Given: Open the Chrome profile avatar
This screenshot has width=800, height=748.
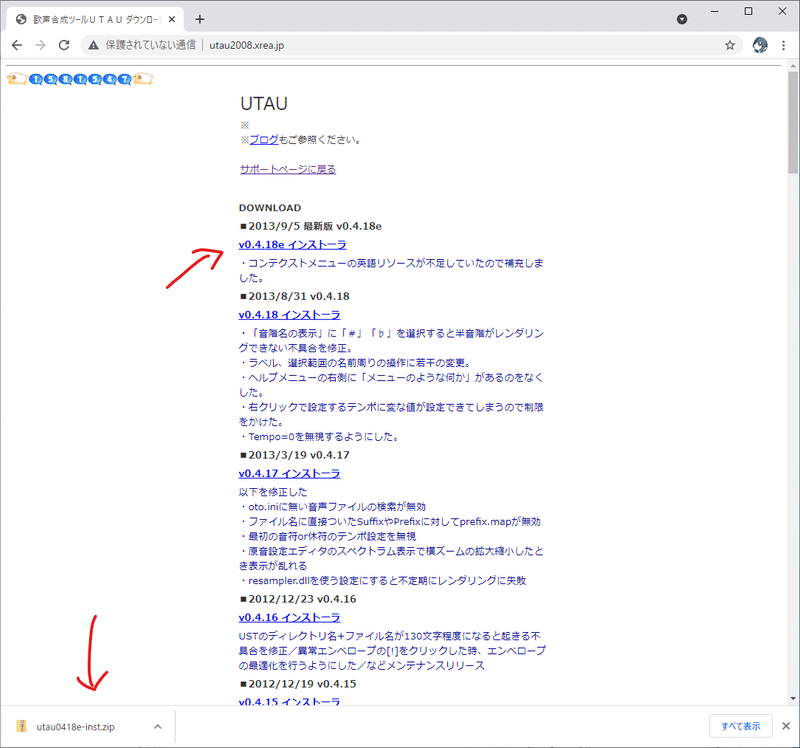Looking at the screenshot, I should pyautogui.click(x=760, y=45).
